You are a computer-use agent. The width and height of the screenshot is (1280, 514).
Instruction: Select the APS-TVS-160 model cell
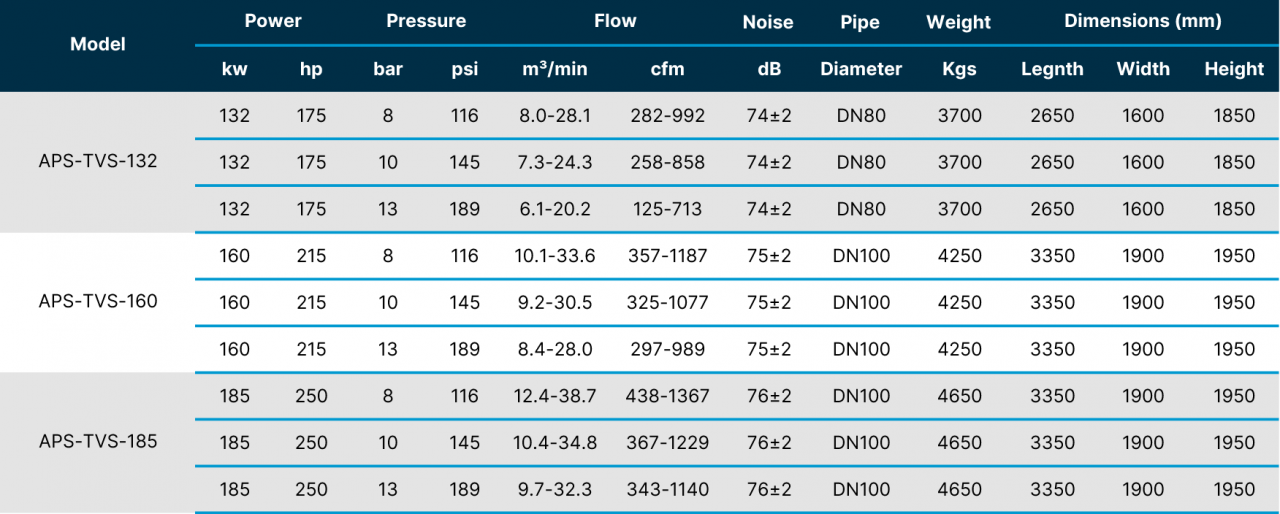click(98, 301)
